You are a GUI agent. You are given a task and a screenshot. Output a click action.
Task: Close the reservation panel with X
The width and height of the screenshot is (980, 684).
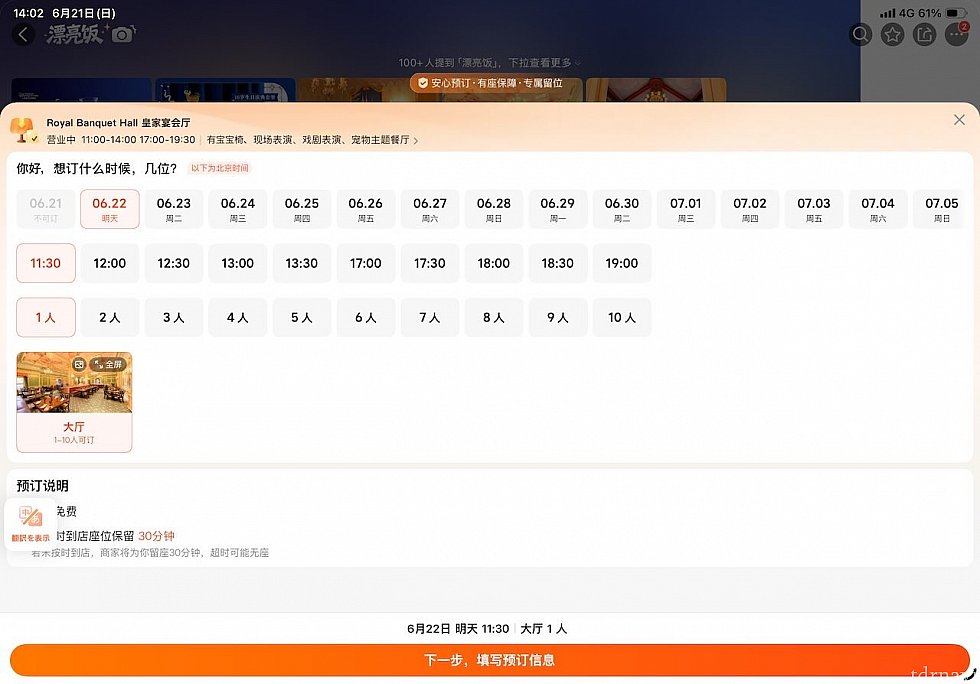click(x=959, y=120)
